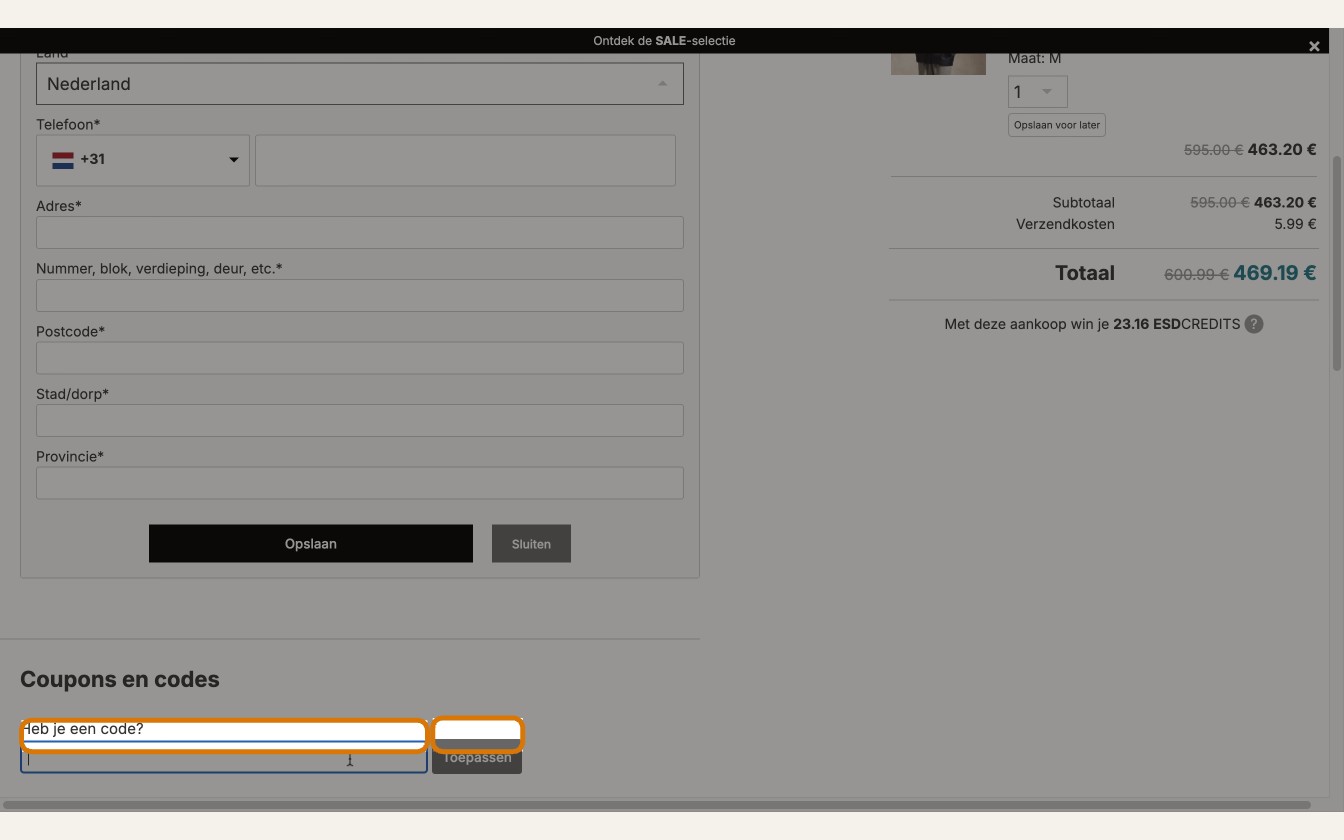Click the Totaal label
This screenshot has height=840, width=1344.
(1085, 273)
